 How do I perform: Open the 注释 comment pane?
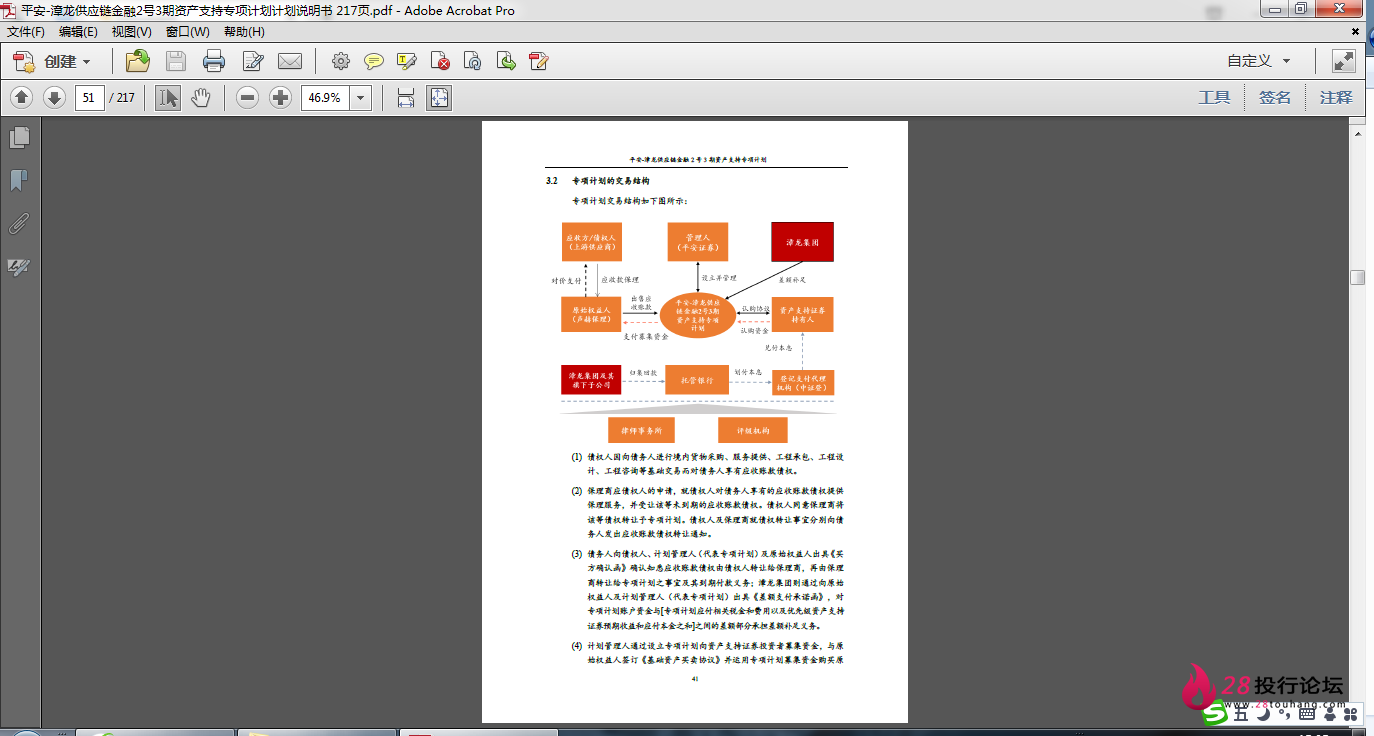click(1336, 98)
